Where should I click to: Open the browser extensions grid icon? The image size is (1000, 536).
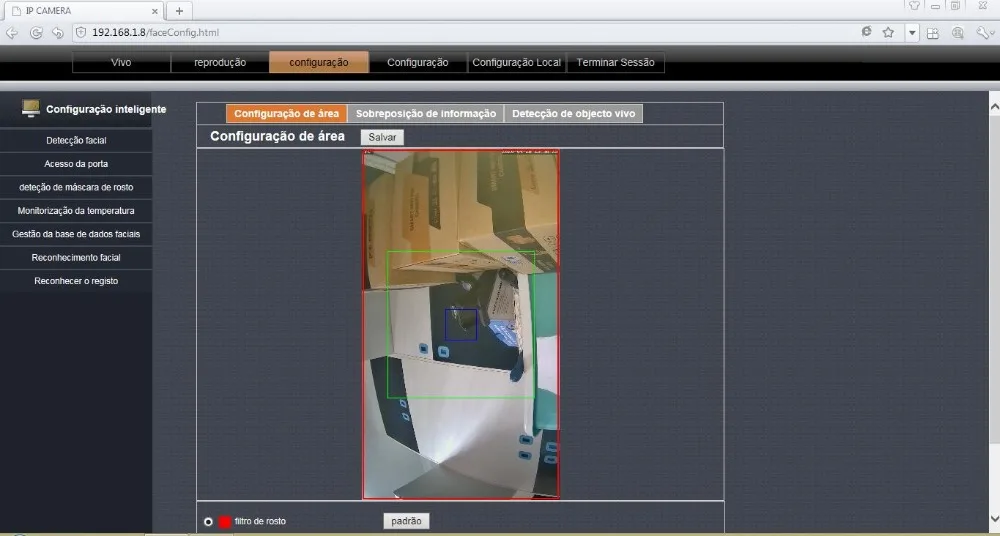[x=932, y=33]
